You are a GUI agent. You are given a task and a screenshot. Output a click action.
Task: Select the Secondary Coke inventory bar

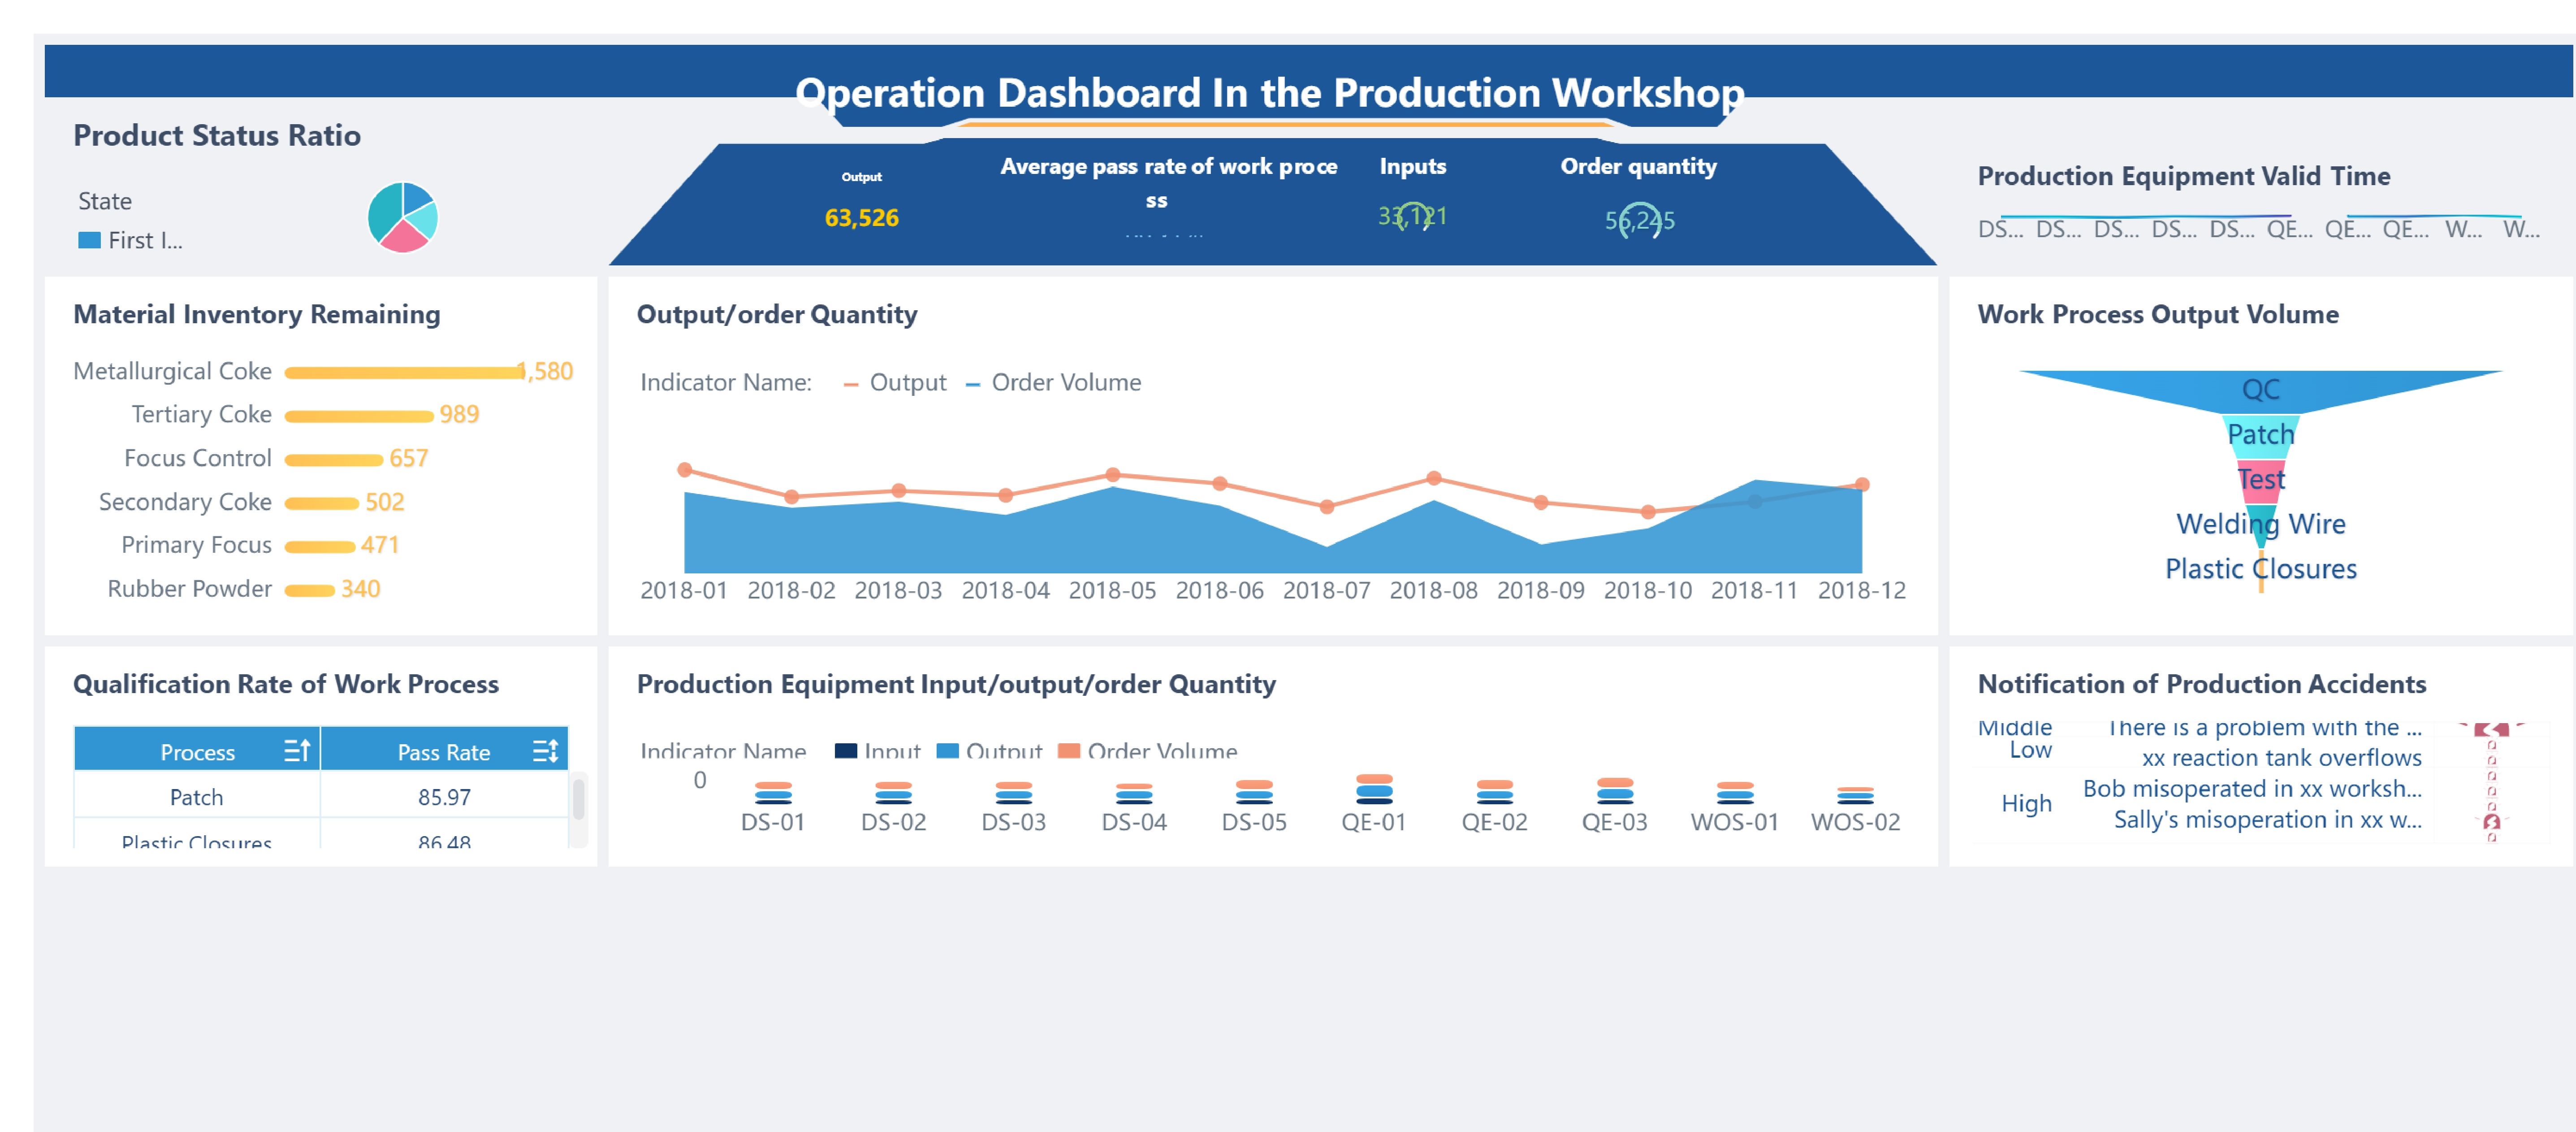(322, 503)
